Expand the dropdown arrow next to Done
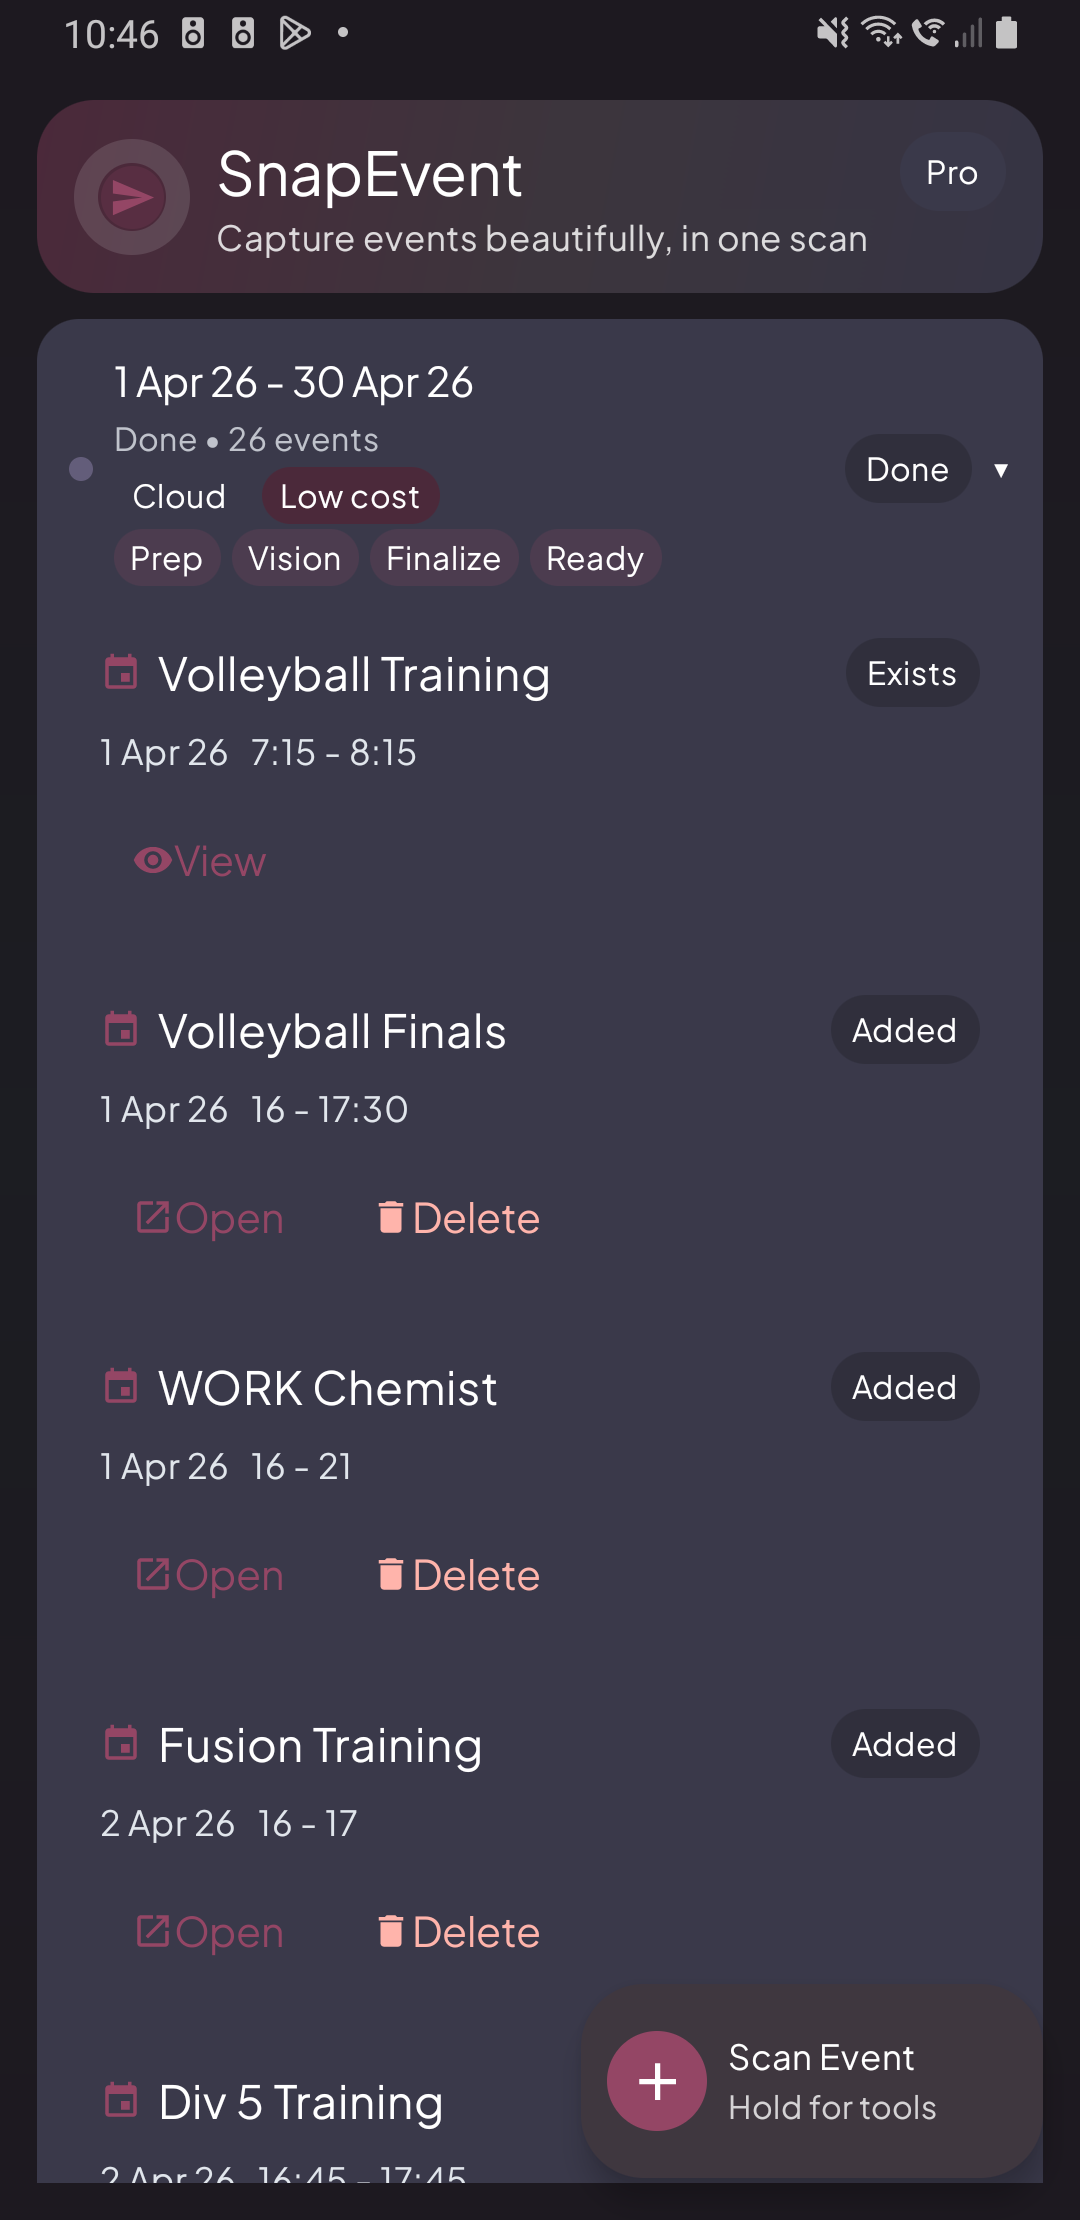The height and width of the screenshot is (2220, 1080). click(1001, 470)
